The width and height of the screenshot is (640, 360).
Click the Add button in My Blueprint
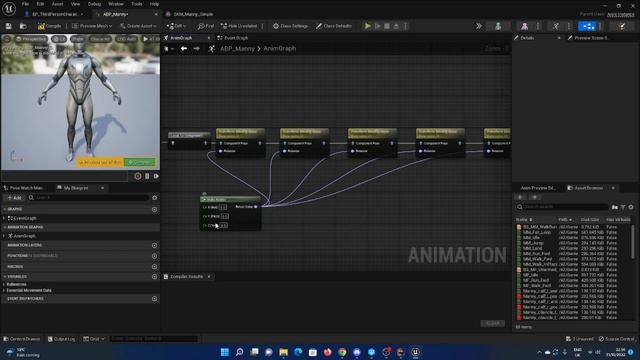14,198
